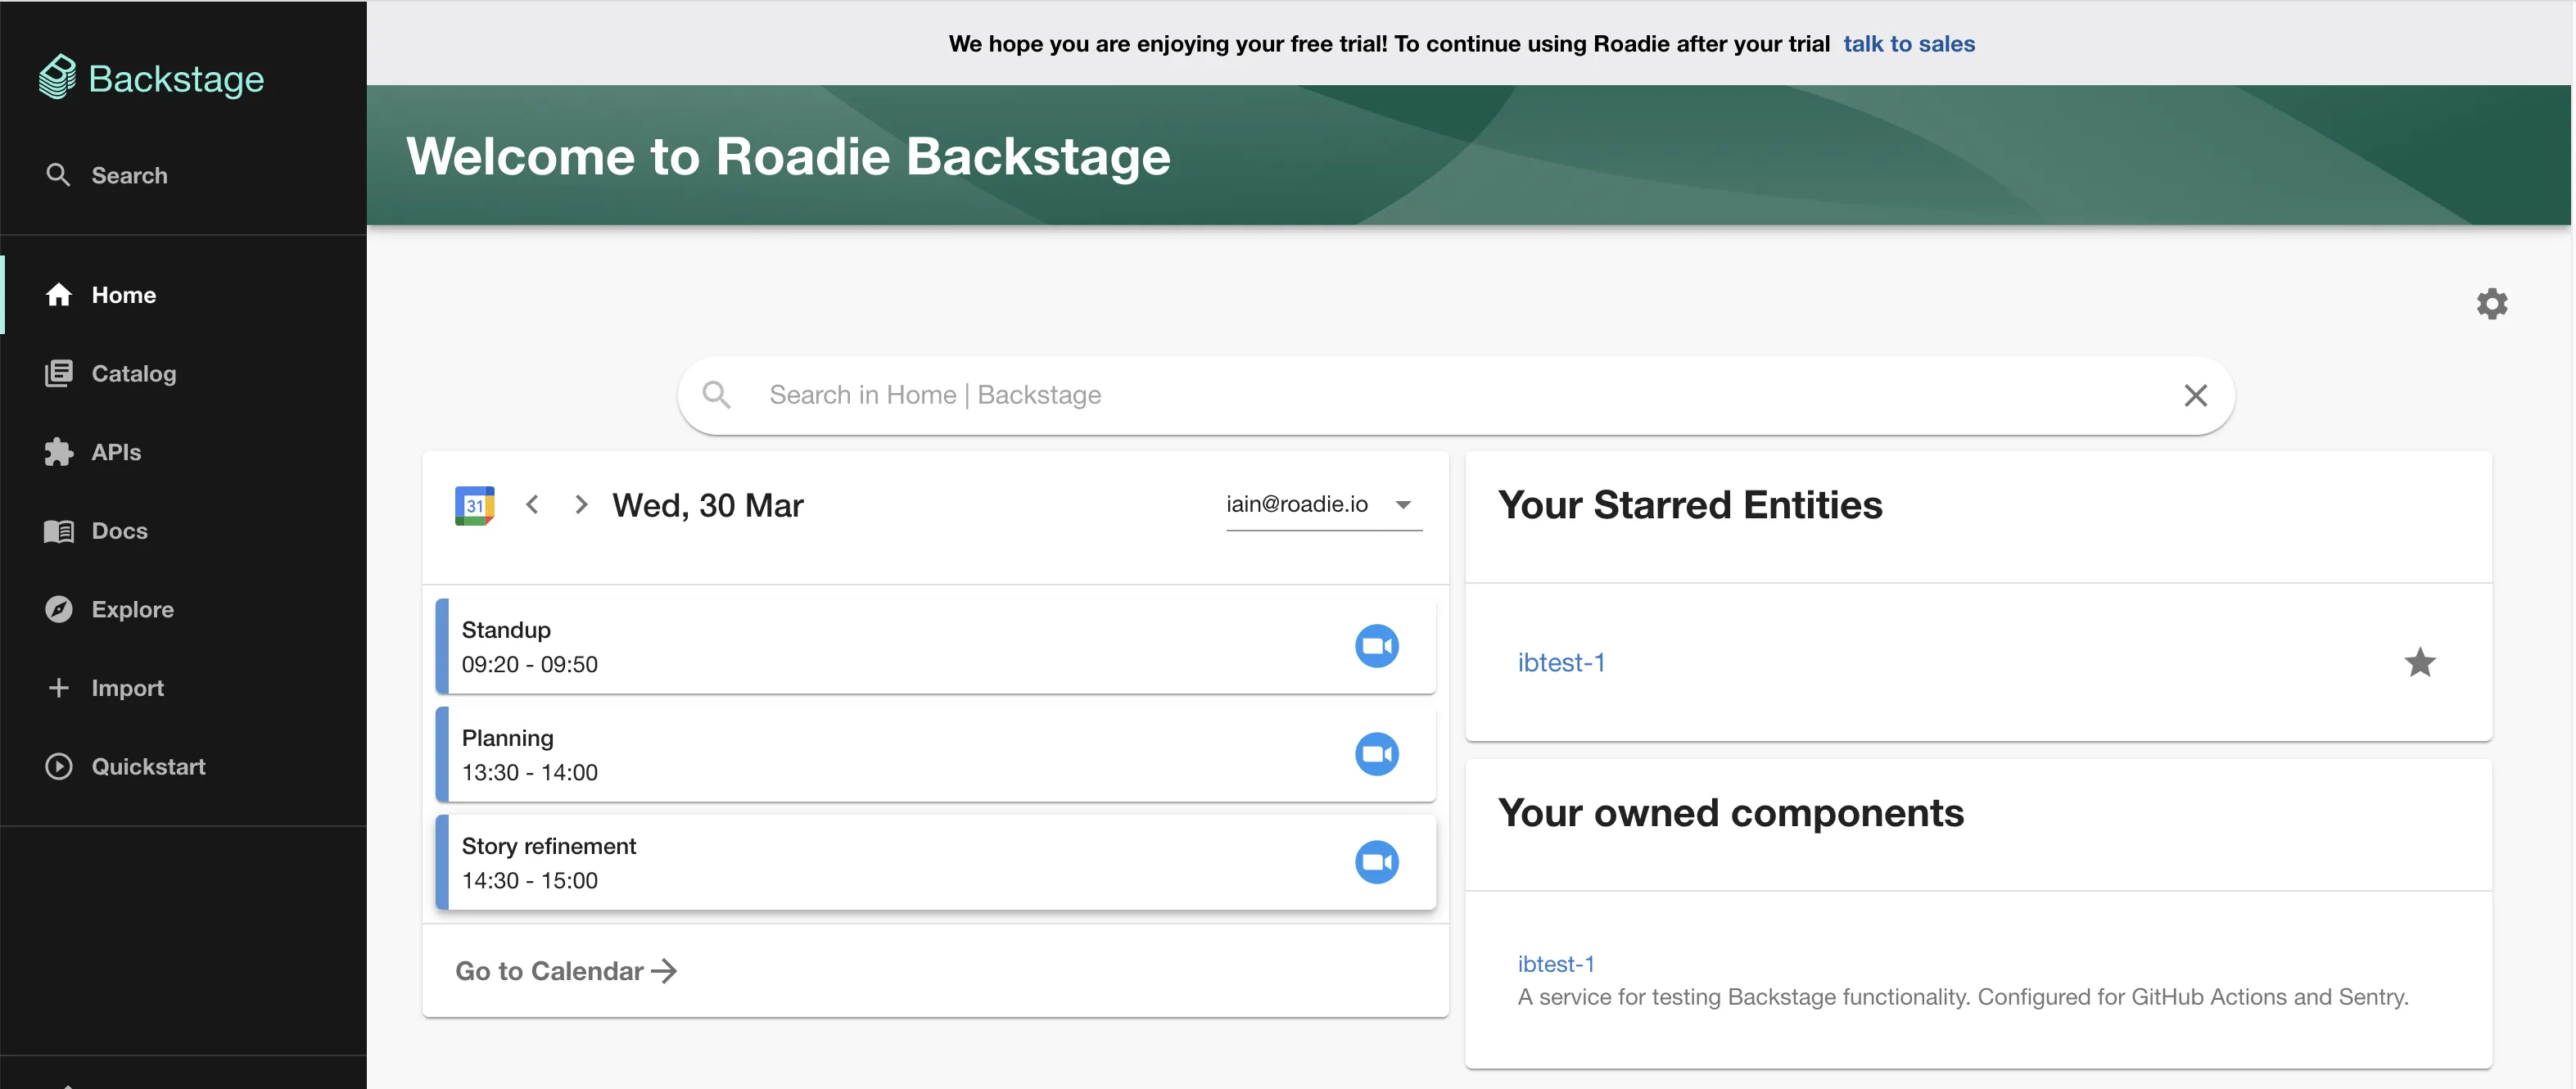Advance to the next day in calendar

point(581,504)
